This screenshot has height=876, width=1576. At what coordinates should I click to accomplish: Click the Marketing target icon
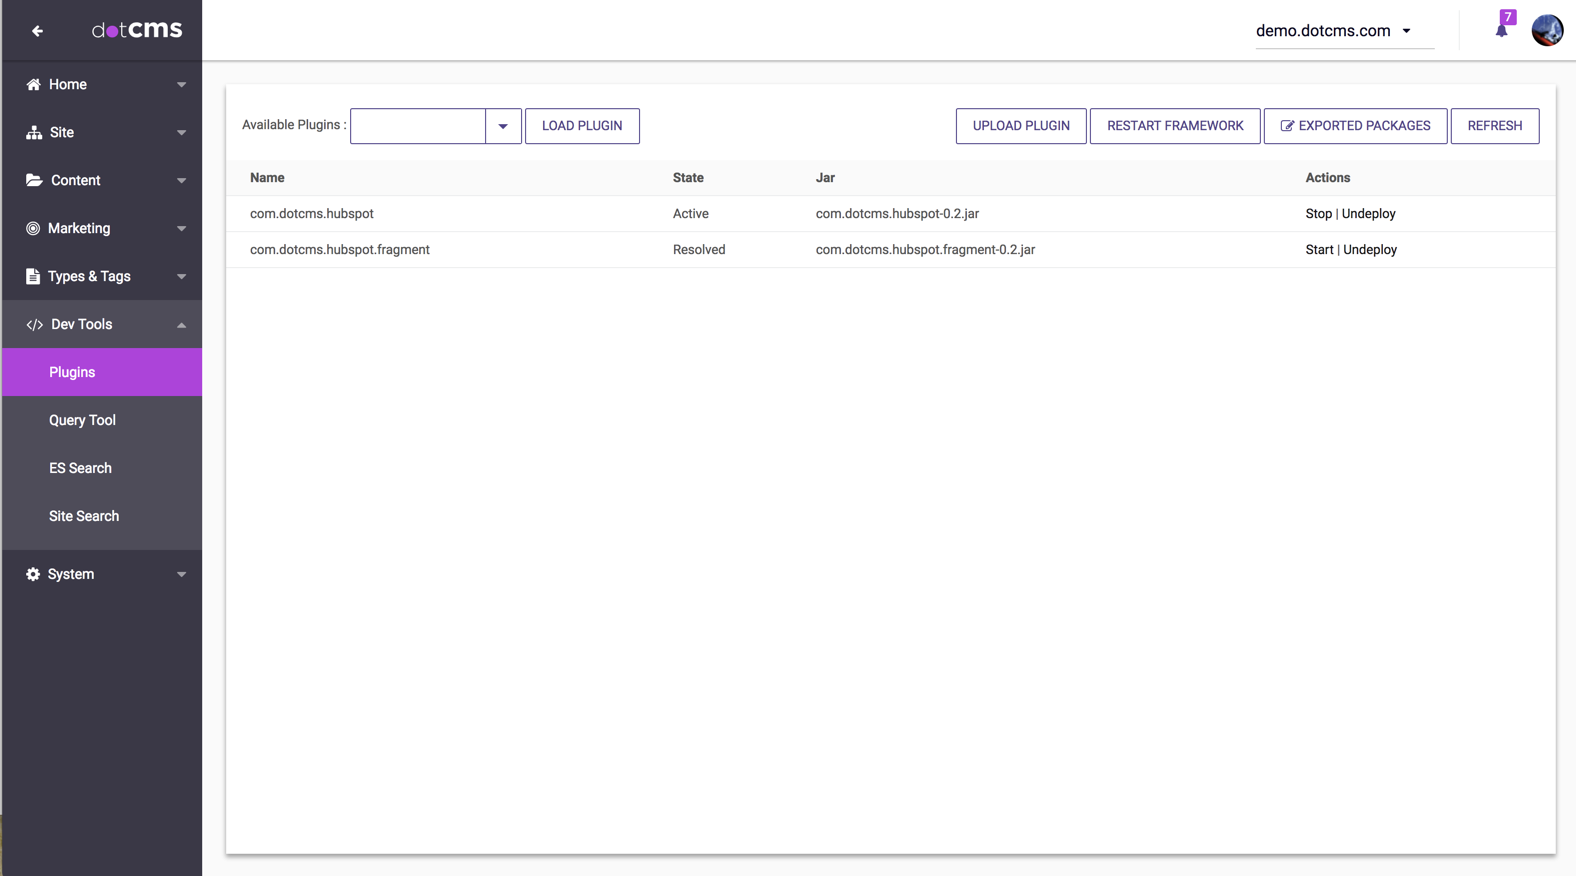pos(33,229)
